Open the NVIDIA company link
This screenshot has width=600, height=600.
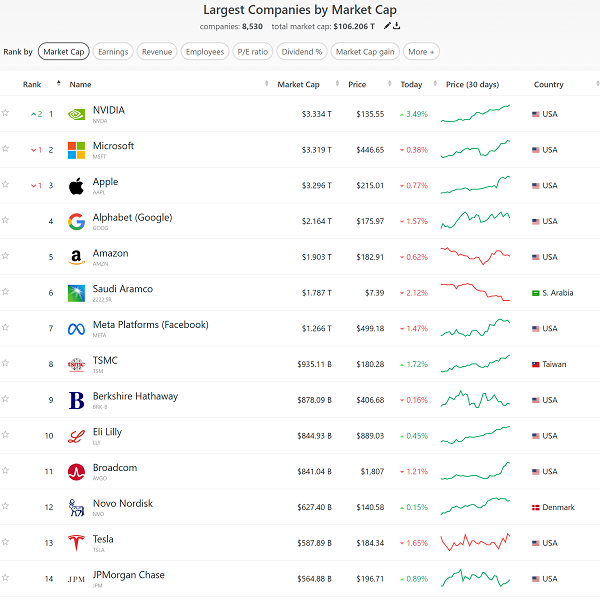point(109,110)
